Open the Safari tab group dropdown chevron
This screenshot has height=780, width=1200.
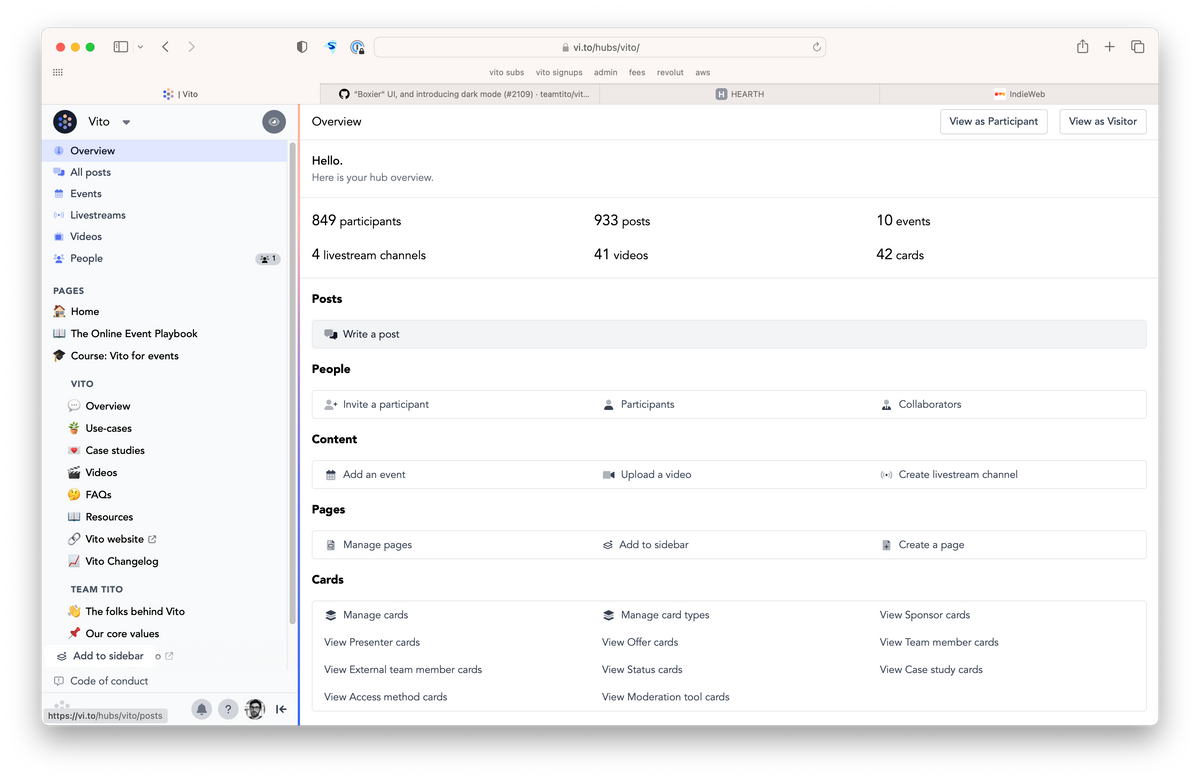pyautogui.click(x=140, y=47)
